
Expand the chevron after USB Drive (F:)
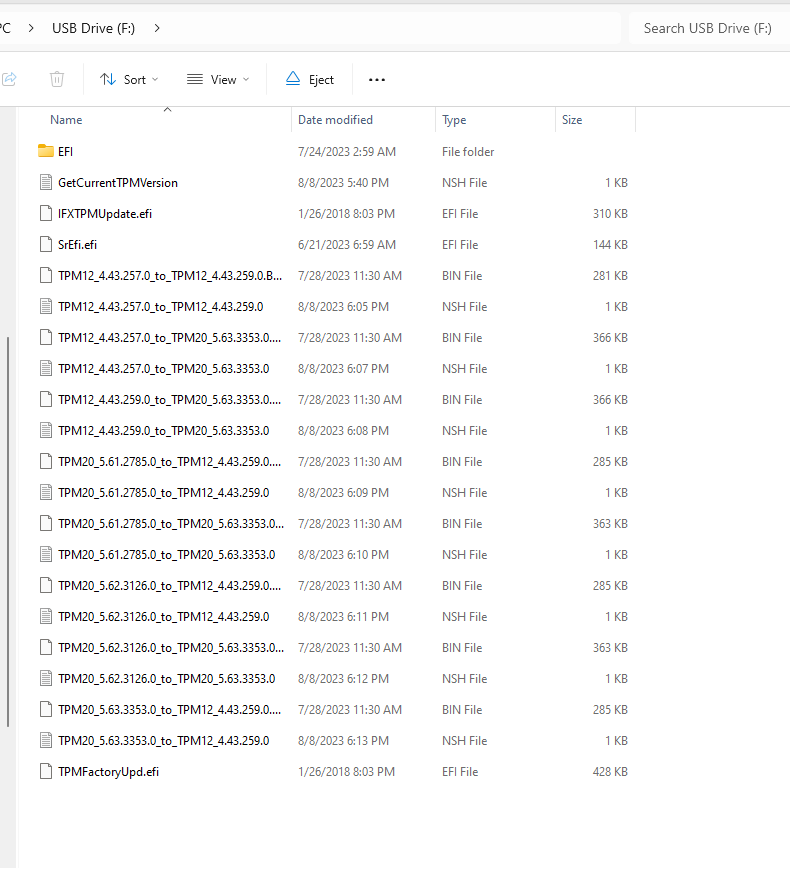(157, 28)
